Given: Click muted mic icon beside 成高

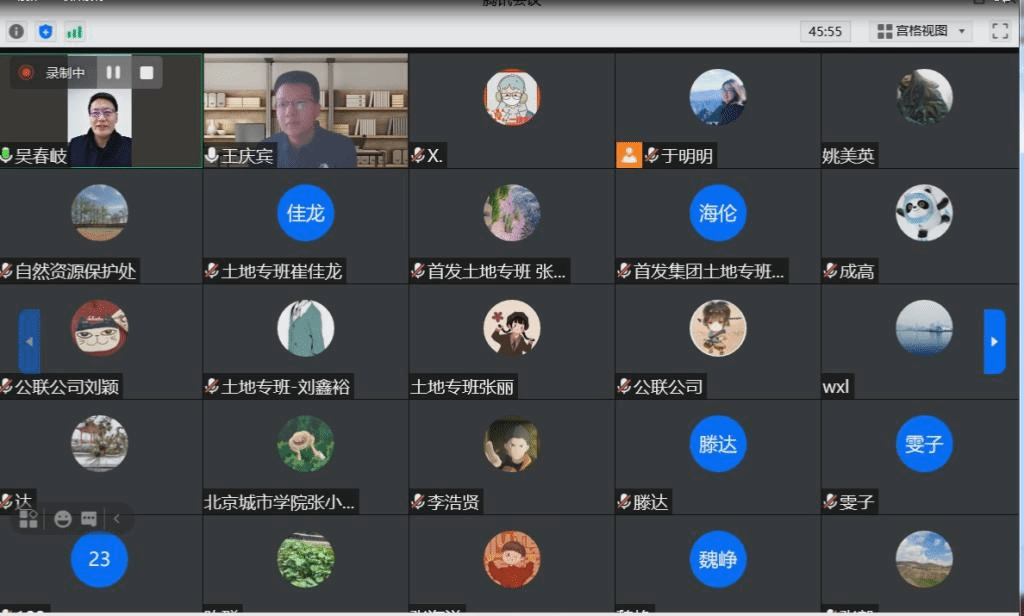Looking at the screenshot, I should 830,270.
